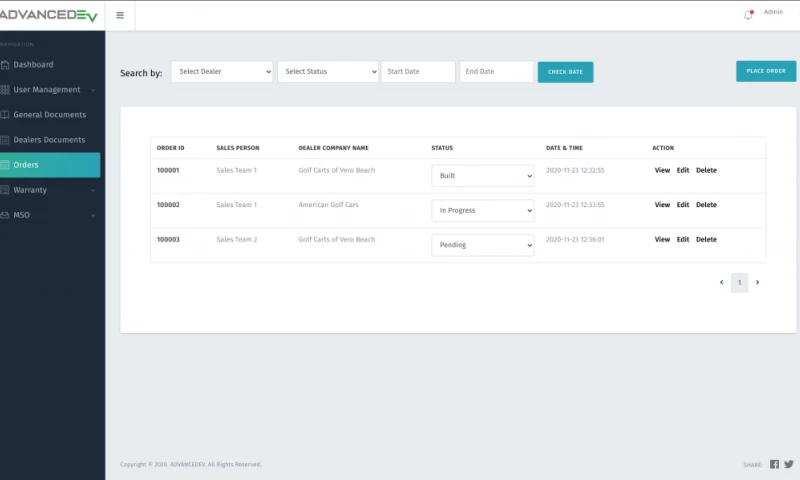
Task: Click the AdvancedEV logo
Action: pos(50,15)
